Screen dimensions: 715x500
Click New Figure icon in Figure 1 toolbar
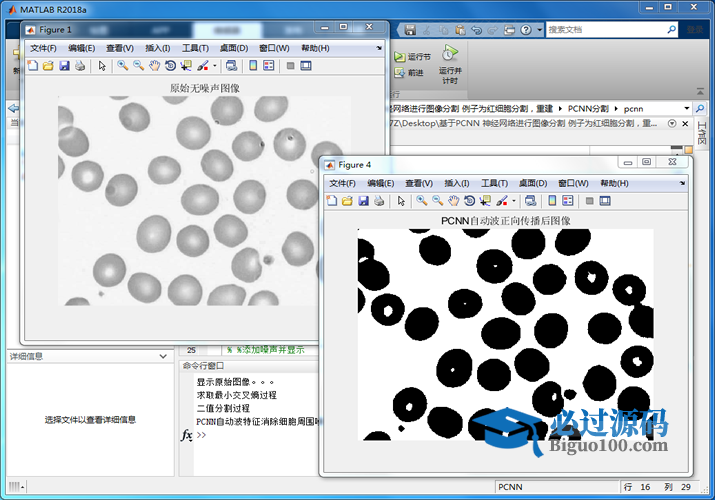click(33, 66)
